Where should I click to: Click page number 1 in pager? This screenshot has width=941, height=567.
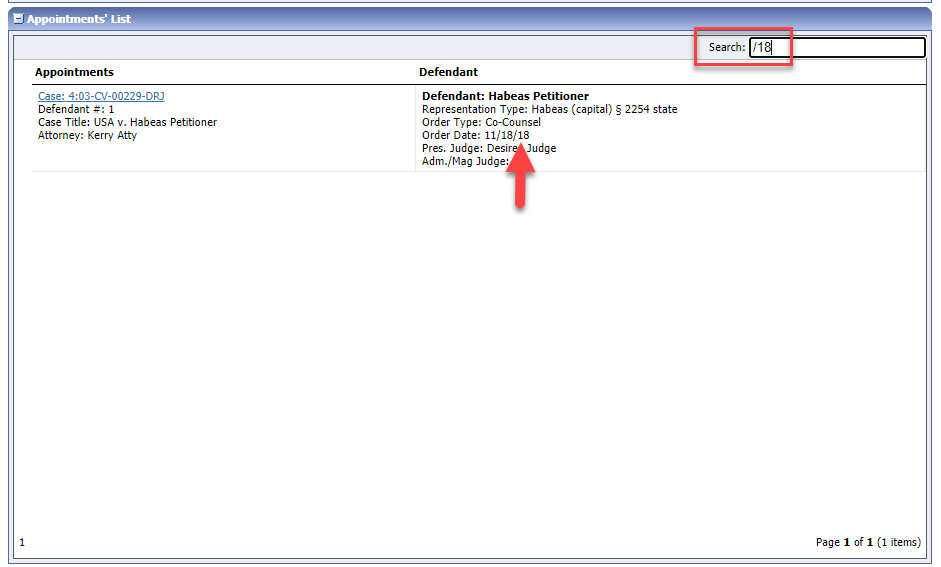coord(22,542)
